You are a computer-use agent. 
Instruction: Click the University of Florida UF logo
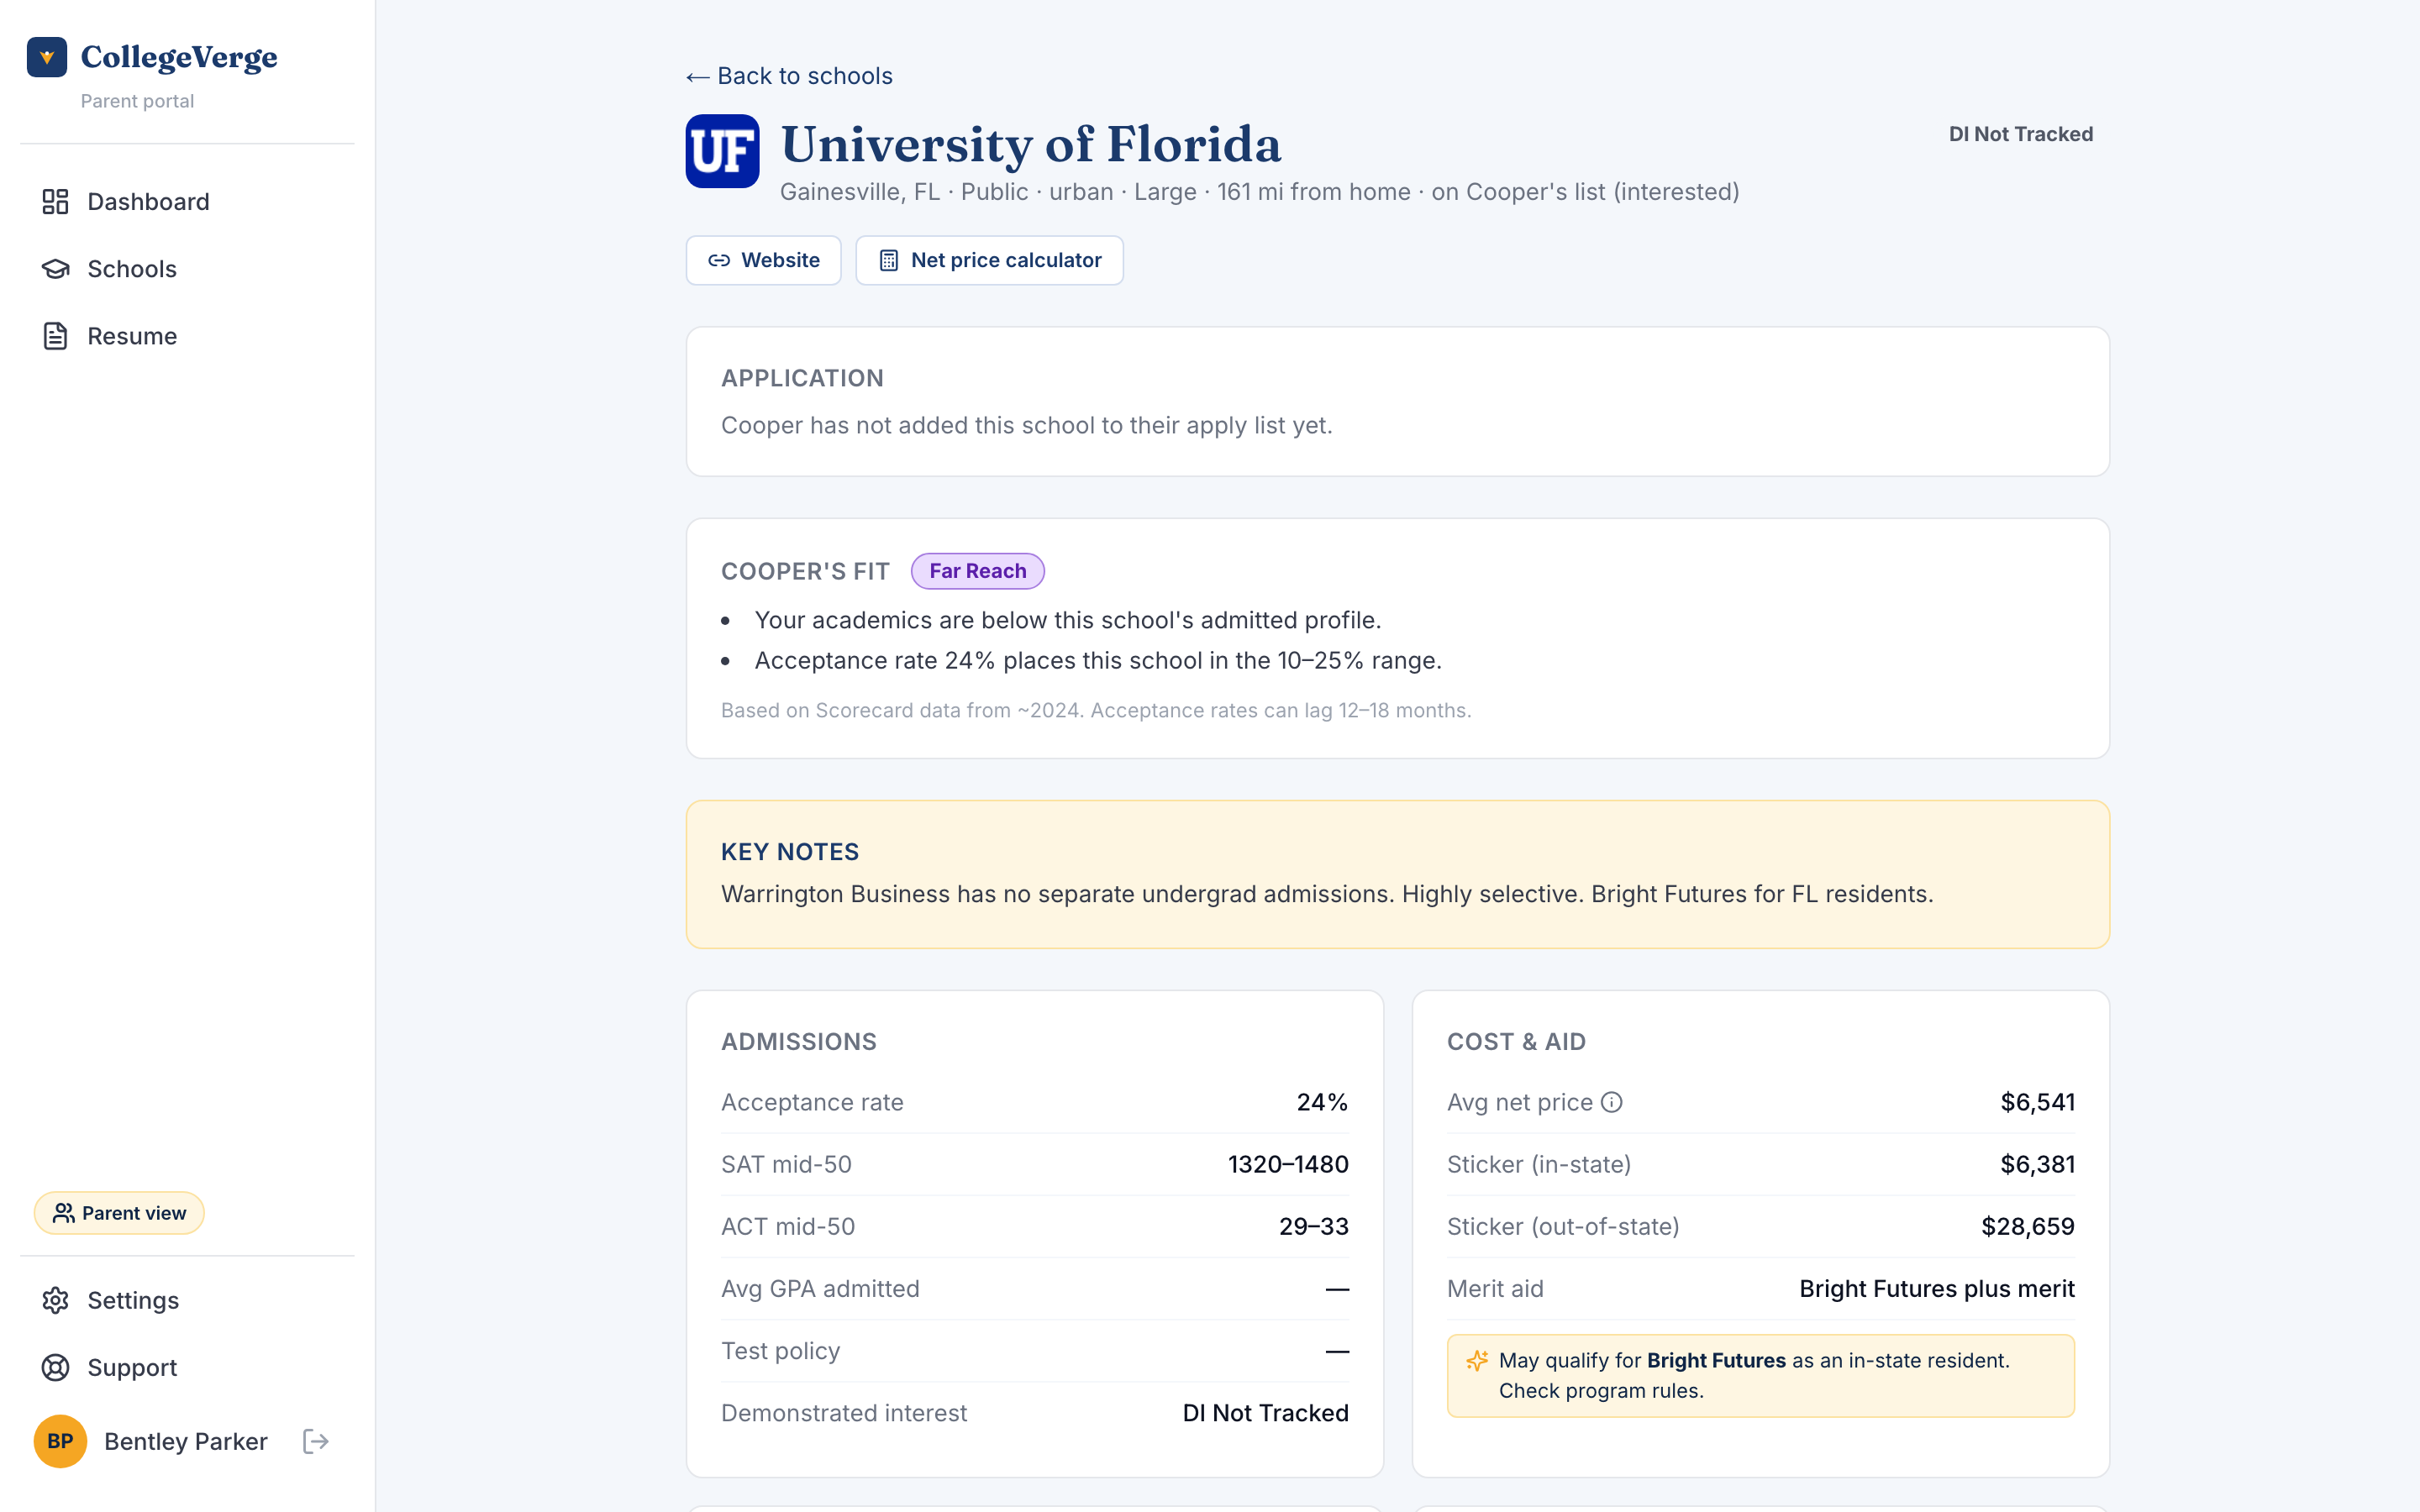[x=722, y=151]
